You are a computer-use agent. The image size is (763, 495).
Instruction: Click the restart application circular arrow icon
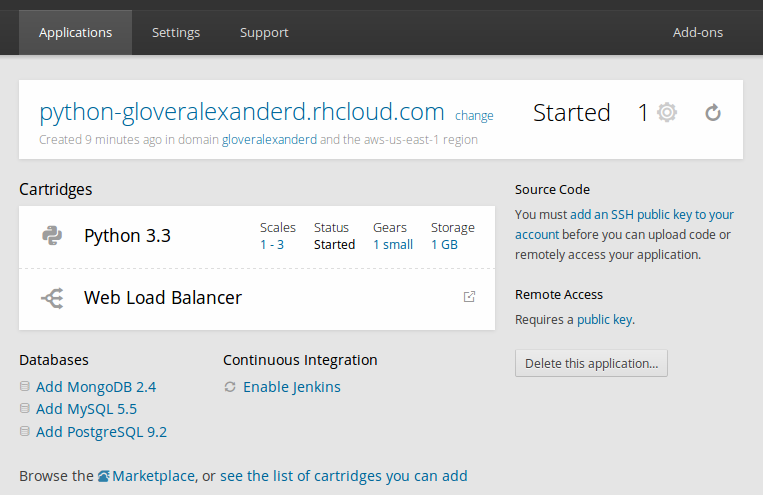point(713,113)
